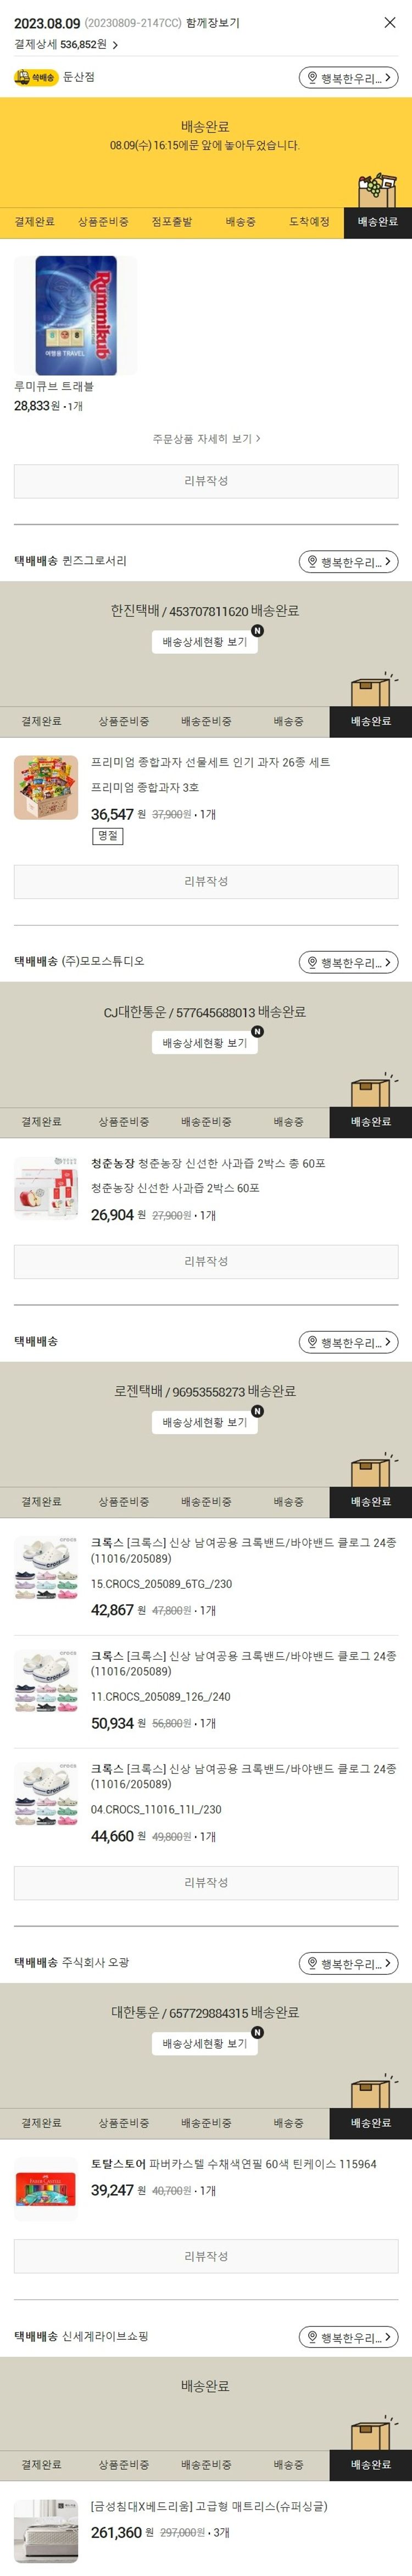Open 주문상품 자세히 보기 link
412x2576 pixels.
[206, 438]
